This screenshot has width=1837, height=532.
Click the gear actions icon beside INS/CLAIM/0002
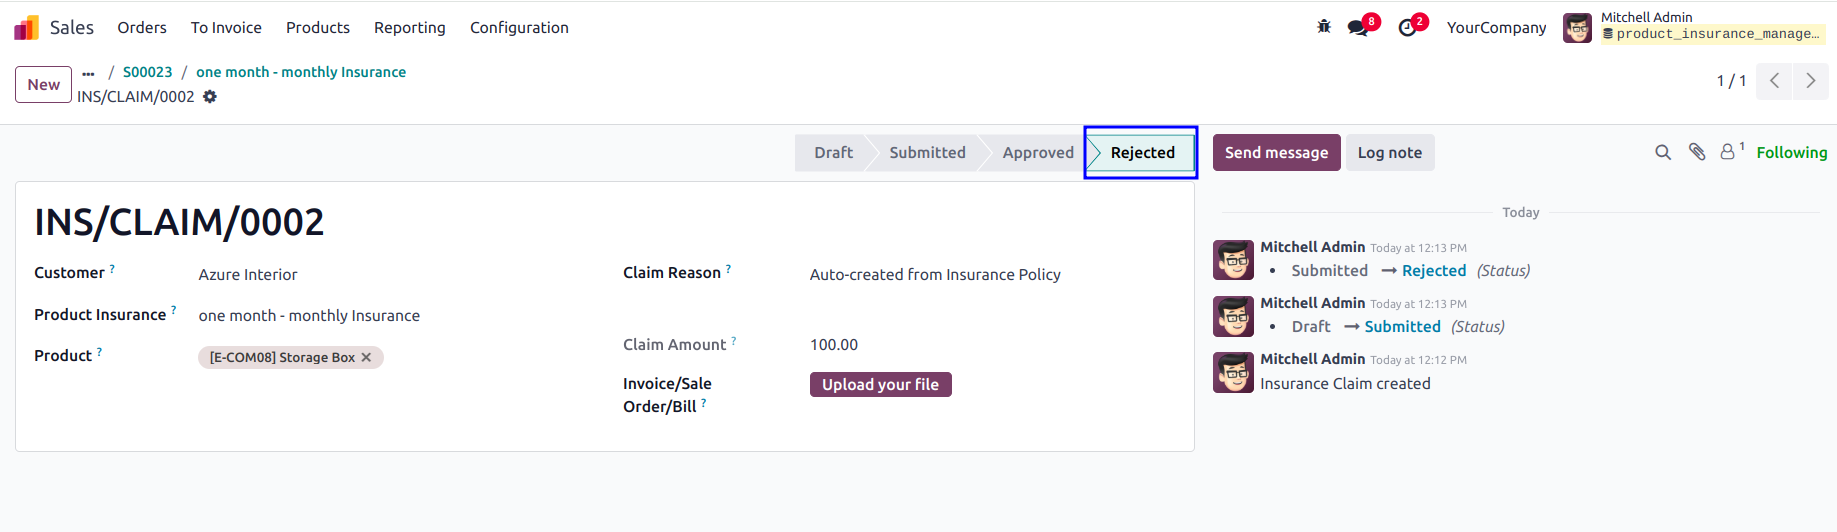pyautogui.click(x=210, y=97)
